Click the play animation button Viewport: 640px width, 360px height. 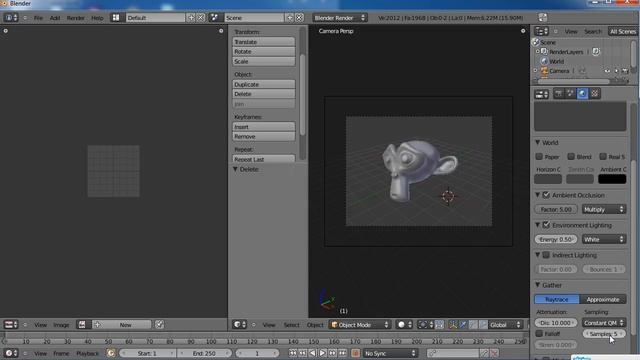(x=322, y=353)
